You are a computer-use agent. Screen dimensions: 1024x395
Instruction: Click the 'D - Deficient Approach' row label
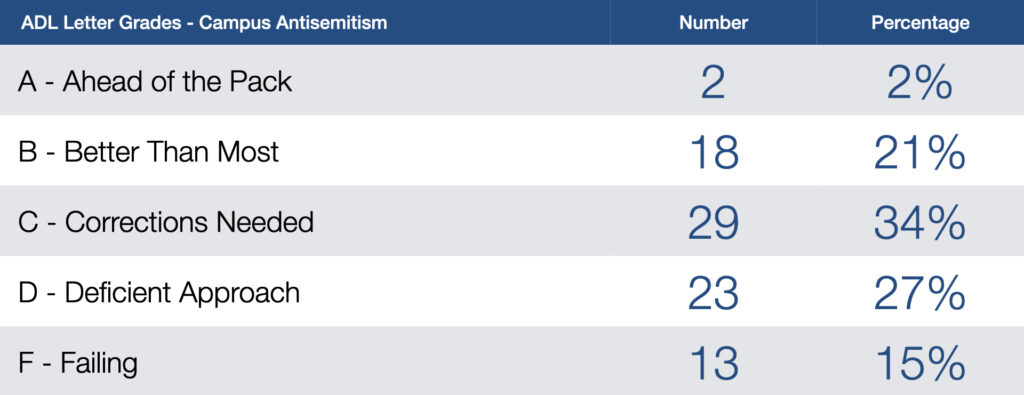tap(159, 293)
